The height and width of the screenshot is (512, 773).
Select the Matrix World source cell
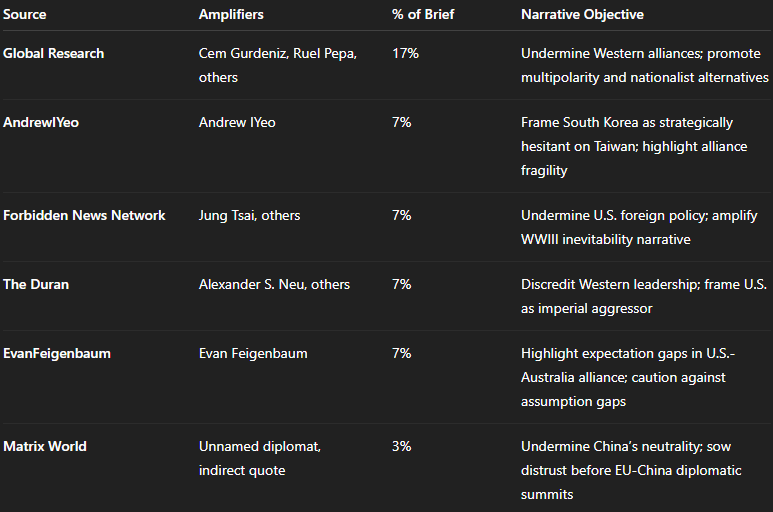[x=45, y=446]
